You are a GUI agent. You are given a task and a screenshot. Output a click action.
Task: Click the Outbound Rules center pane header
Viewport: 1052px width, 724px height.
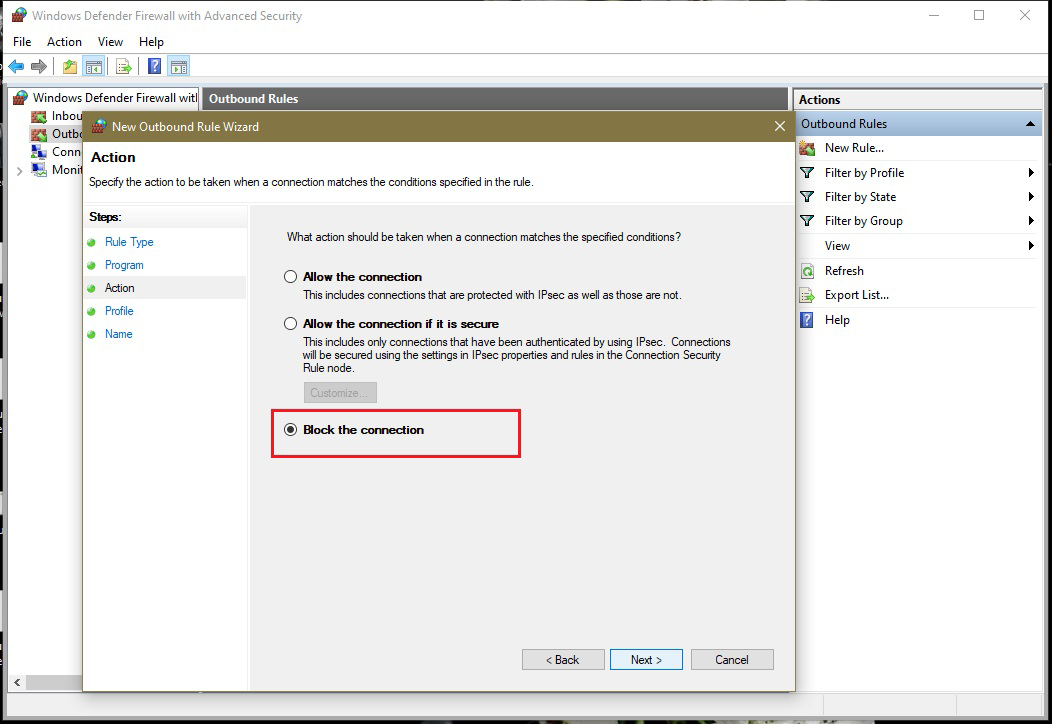pyautogui.click(x=494, y=99)
